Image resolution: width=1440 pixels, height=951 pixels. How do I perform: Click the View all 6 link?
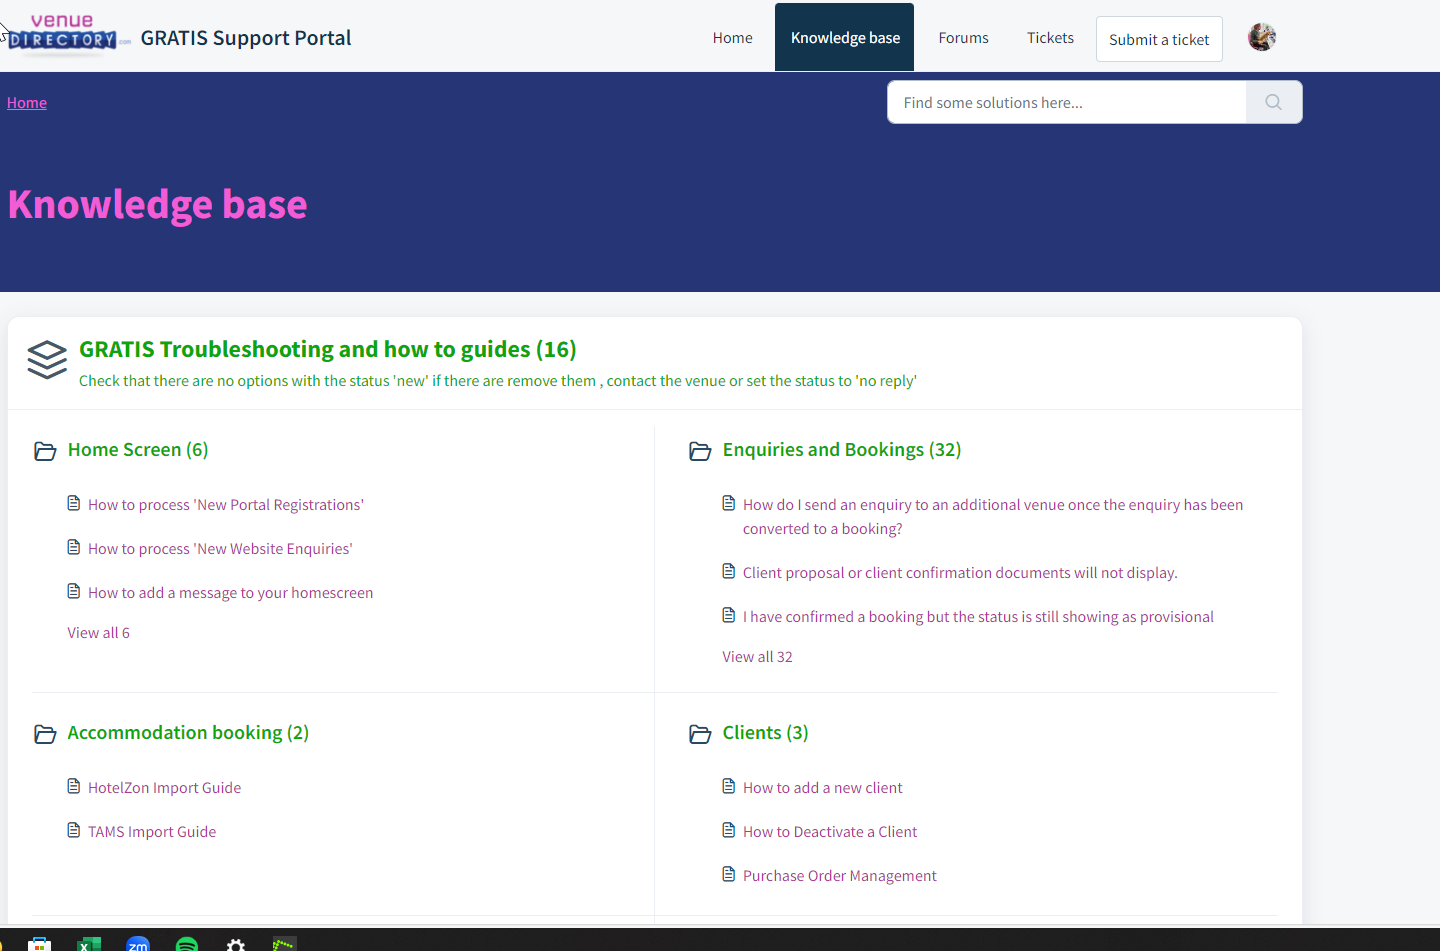(x=99, y=633)
